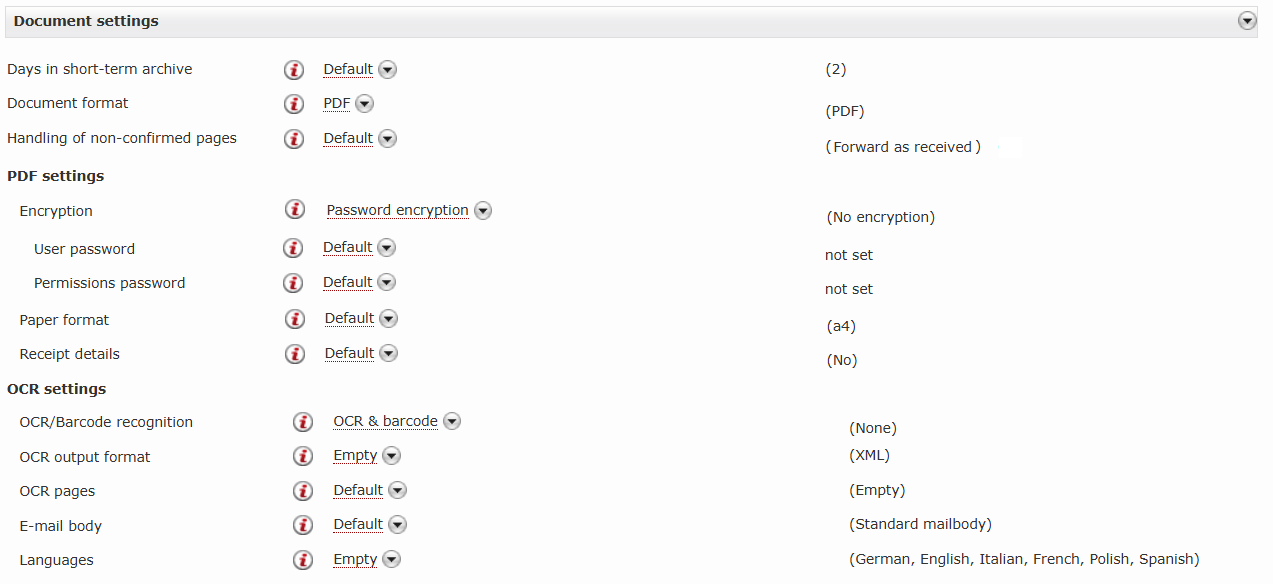Screen dimensions: 1273x584
Task: Show Paper format information icon
Action: (295, 319)
